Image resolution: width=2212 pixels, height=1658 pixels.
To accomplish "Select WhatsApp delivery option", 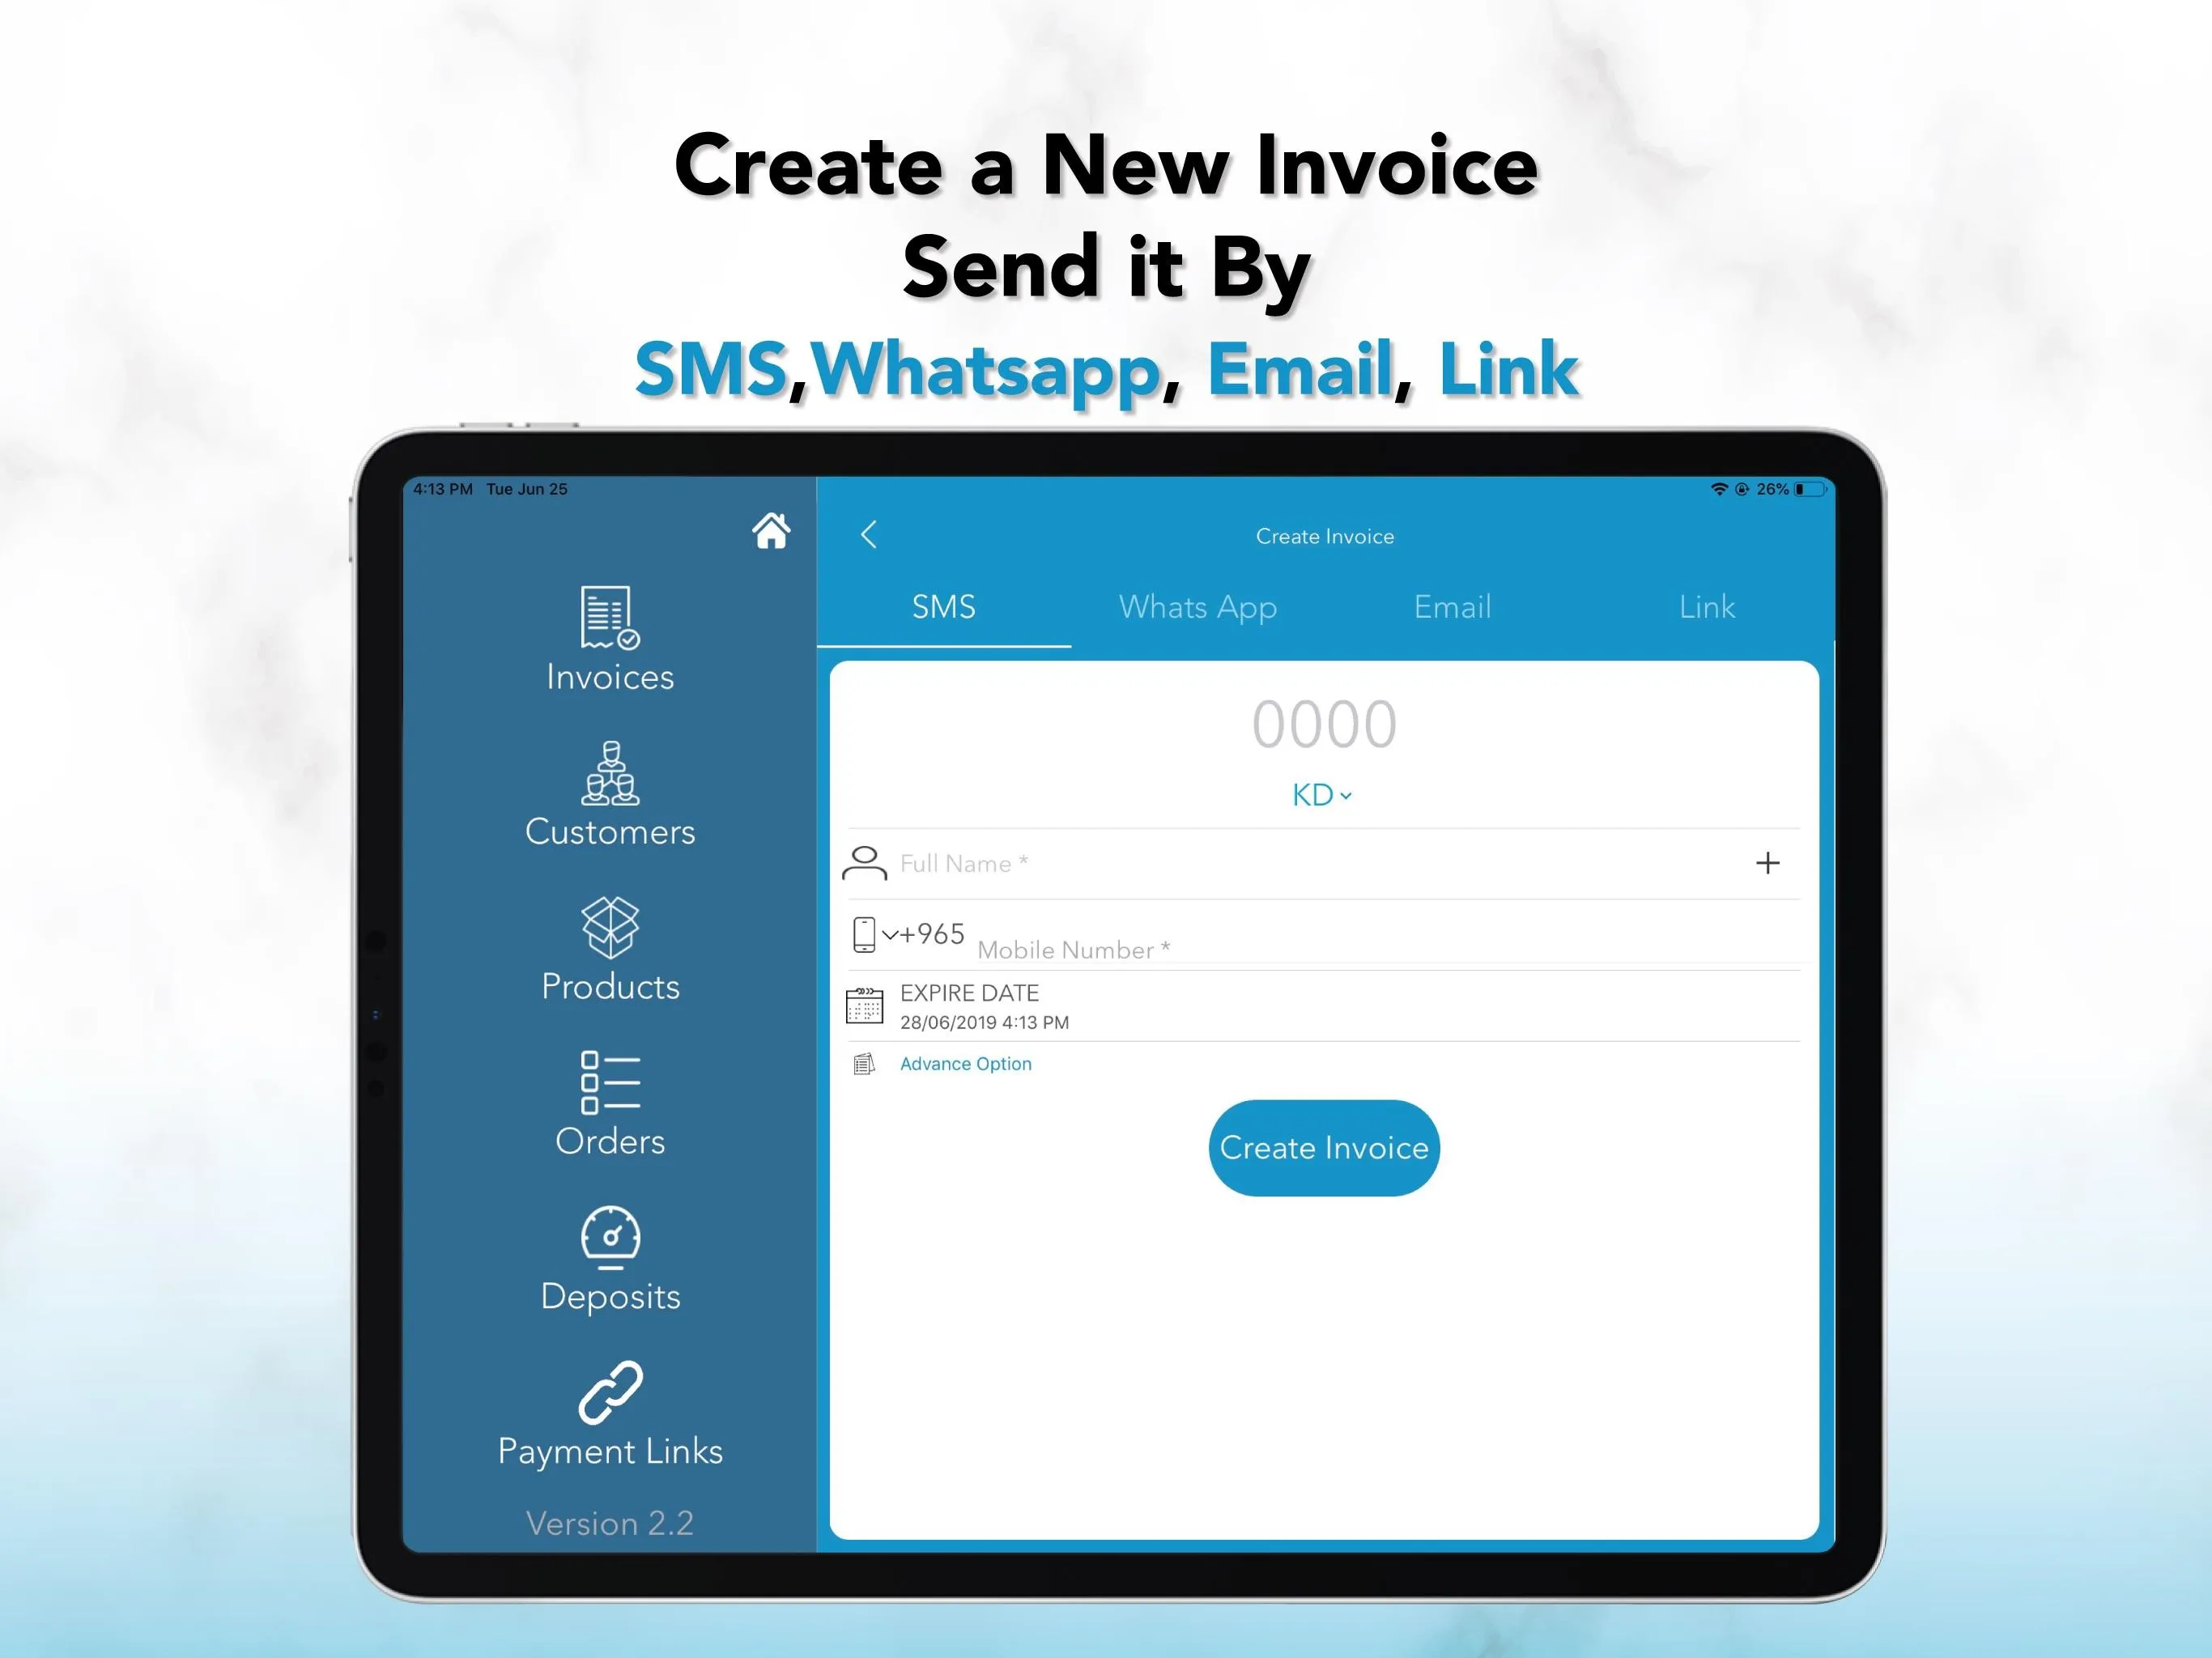I will click(1200, 606).
